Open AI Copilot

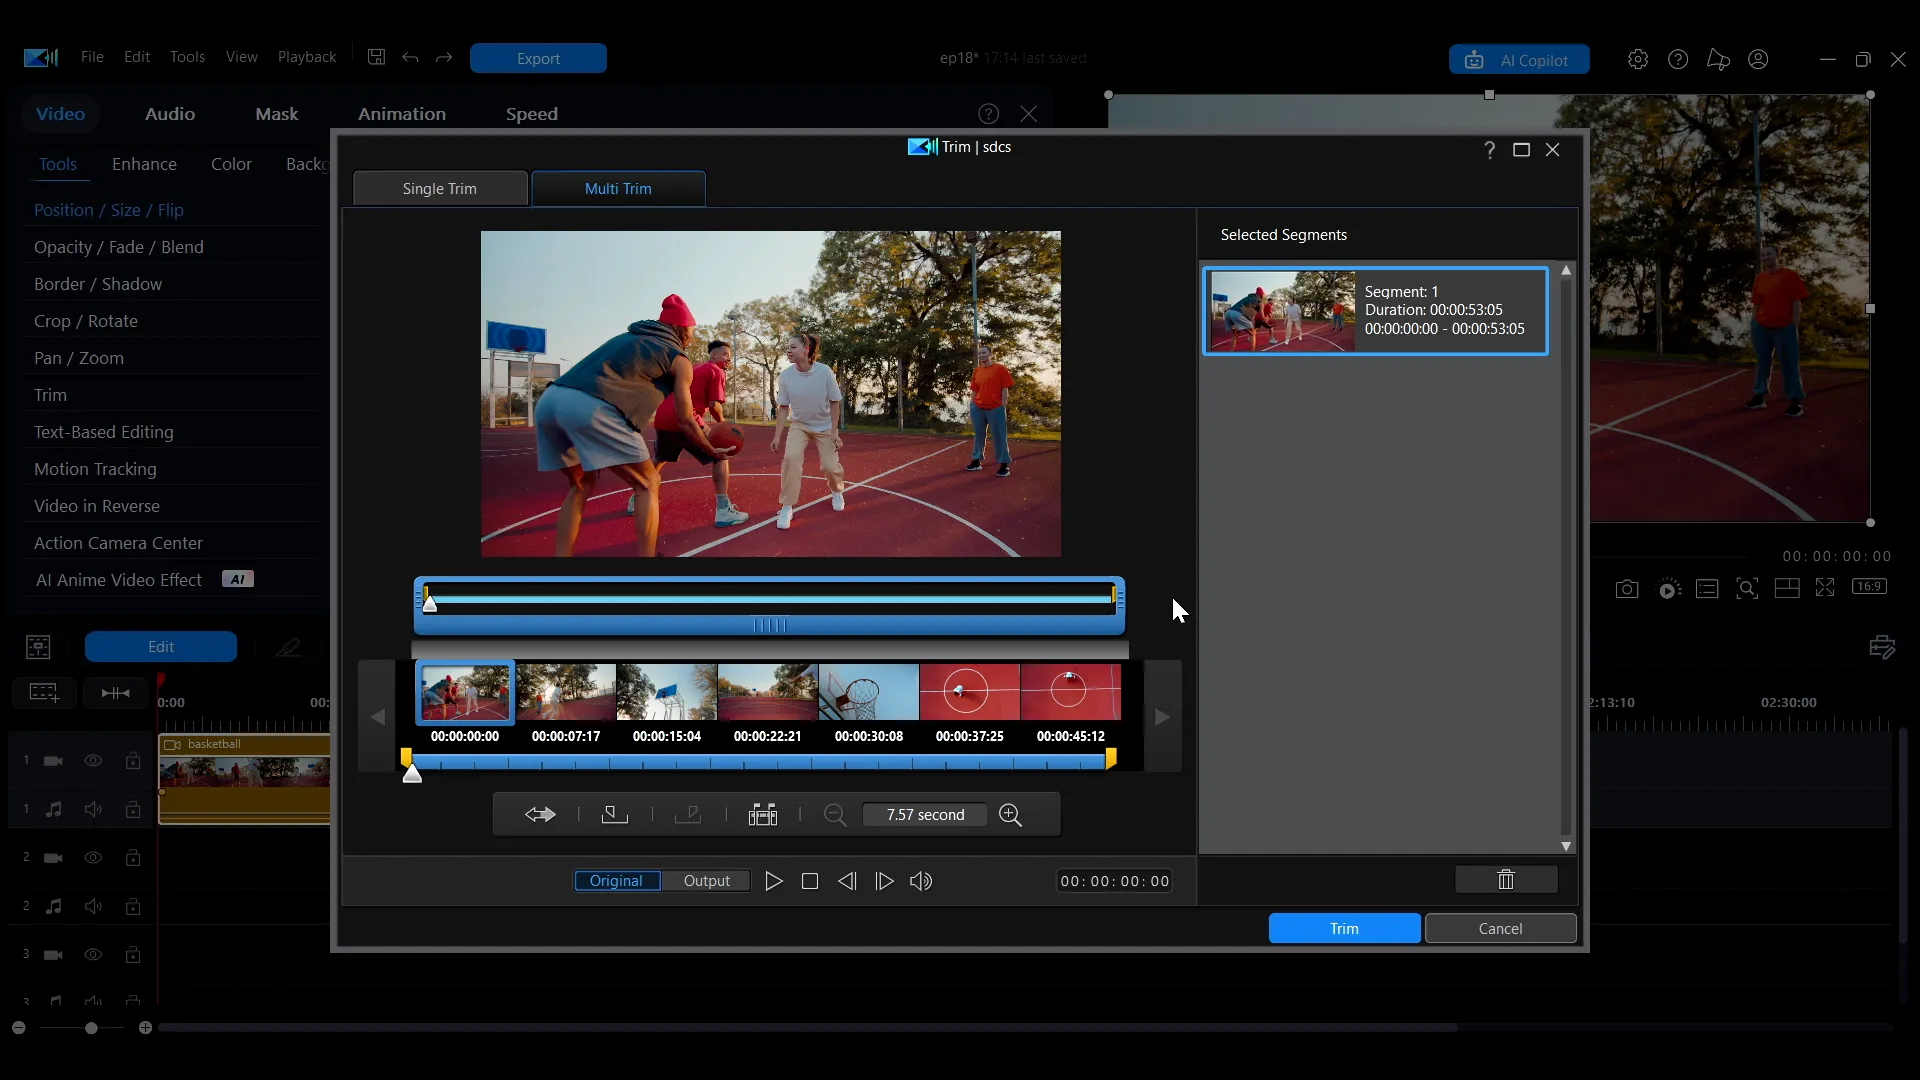[x=1519, y=60]
